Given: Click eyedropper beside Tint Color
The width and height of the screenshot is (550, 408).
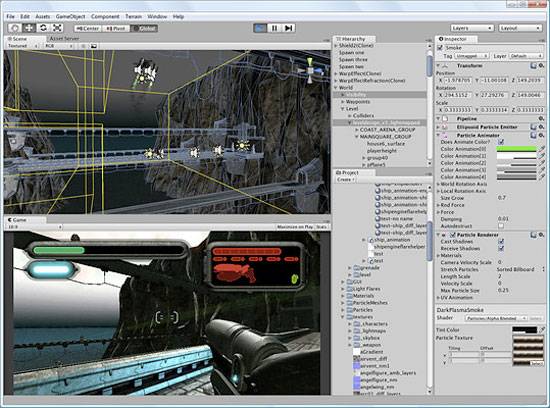Looking at the screenshot, I should [x=542, y=329].
